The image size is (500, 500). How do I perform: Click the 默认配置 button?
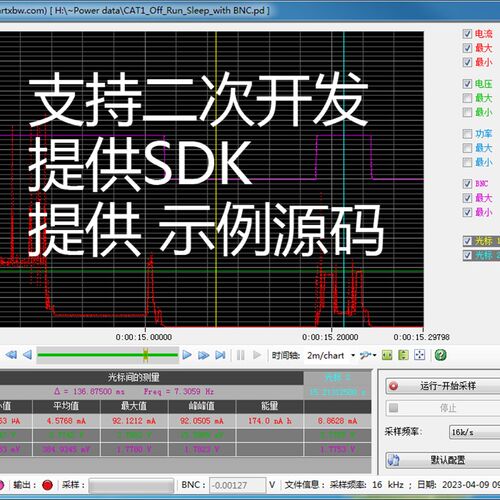pyautogui.click(x=443, y=460)
